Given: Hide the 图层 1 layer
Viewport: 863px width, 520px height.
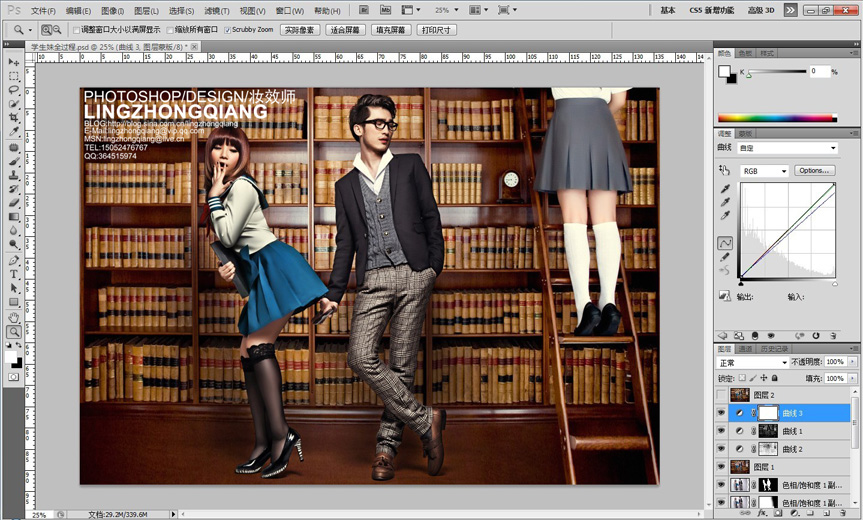Looking at the screenshot, I should pyautogui.click(x=721, y=467).
